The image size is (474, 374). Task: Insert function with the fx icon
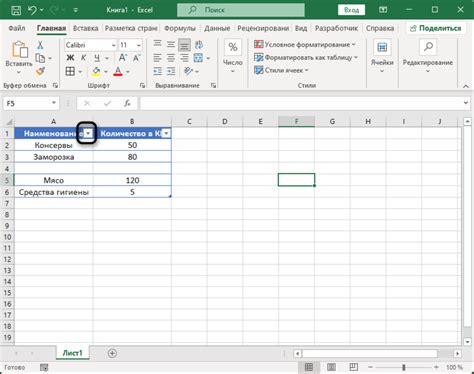(x=127, y=104)
